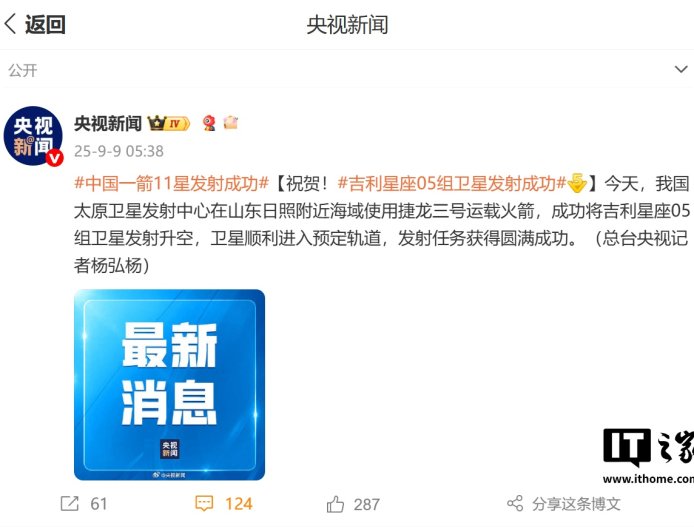Viewport: 694px width, 532px height.
Task: Open hashtag #中国一箭11星发射成功#
Action: pyautogui.click(x=172, y=183)
